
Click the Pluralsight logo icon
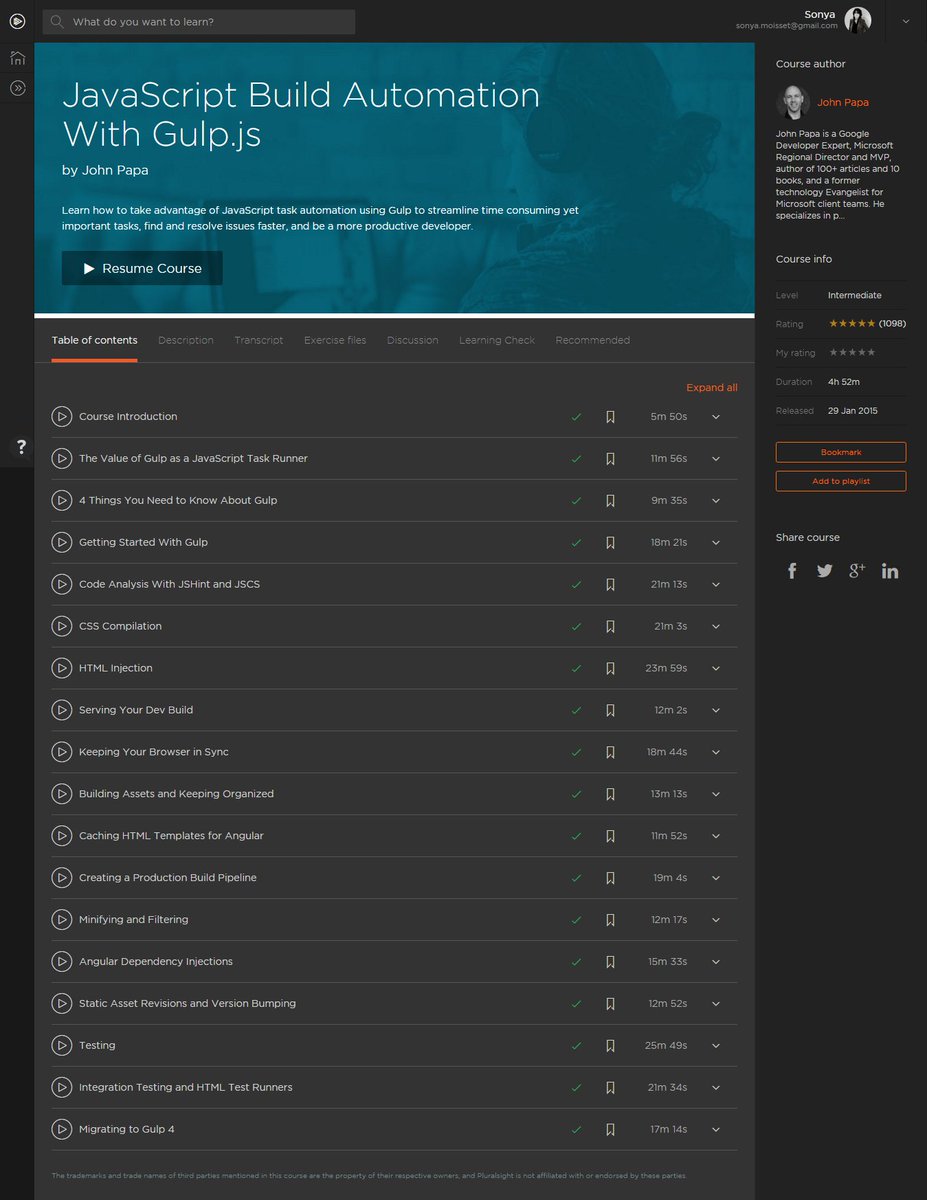click(x=17, y=21)
